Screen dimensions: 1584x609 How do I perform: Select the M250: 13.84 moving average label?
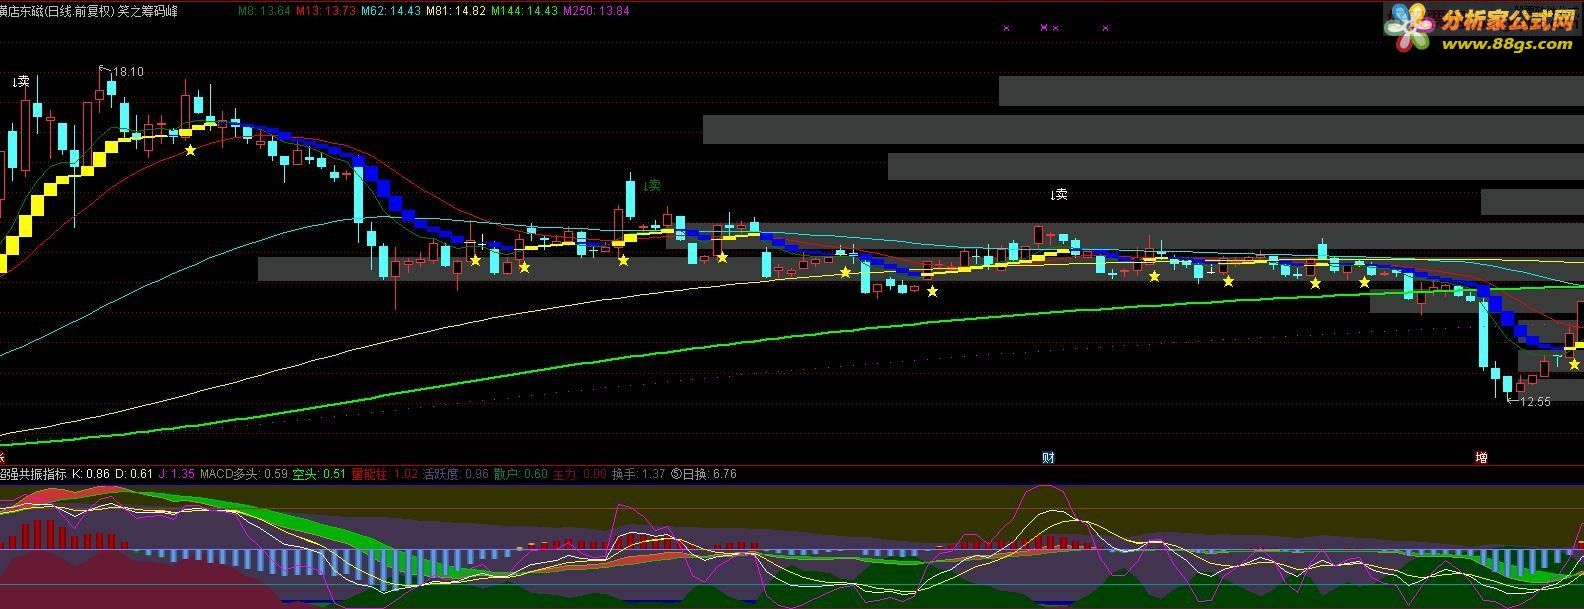point(596,11)
